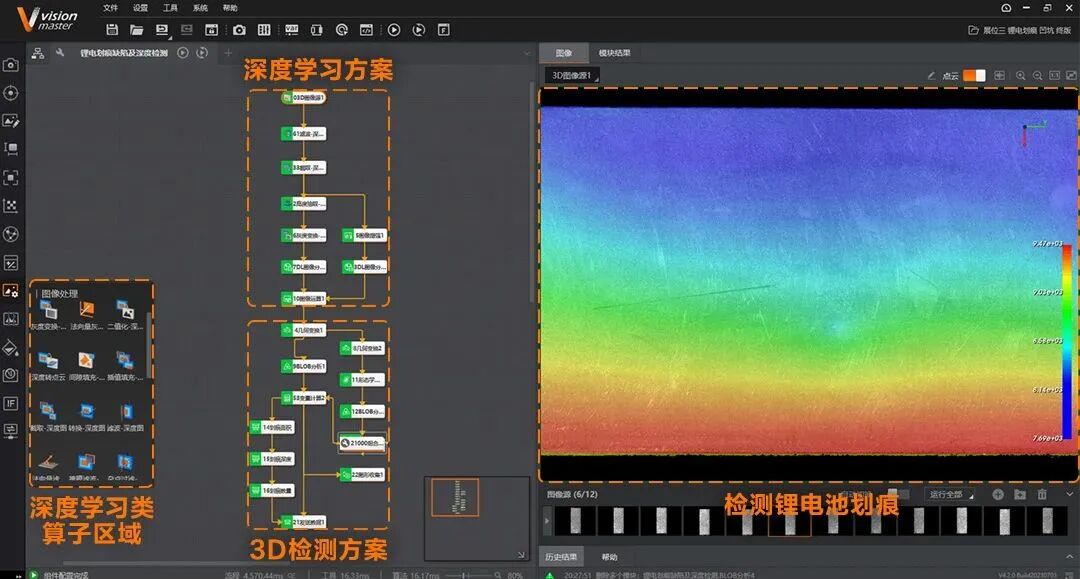
Task: Click the zoom-in magnifier above image view
Action: click(x=1021, y=76)
